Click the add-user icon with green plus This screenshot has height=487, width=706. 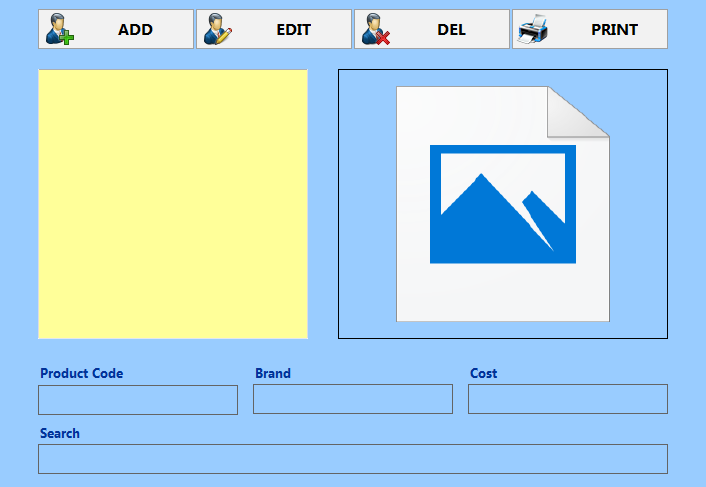pos(59,29)
